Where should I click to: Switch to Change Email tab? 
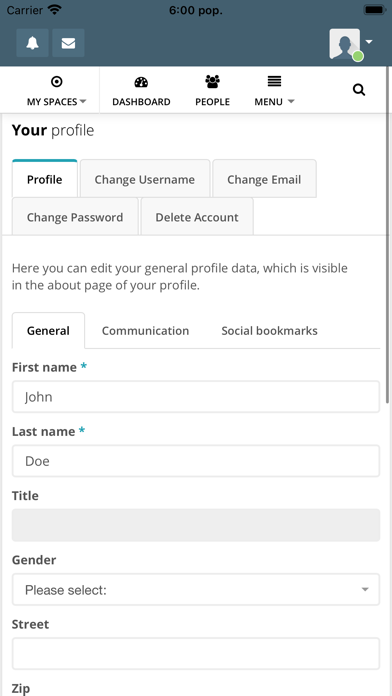pos(264,178)
